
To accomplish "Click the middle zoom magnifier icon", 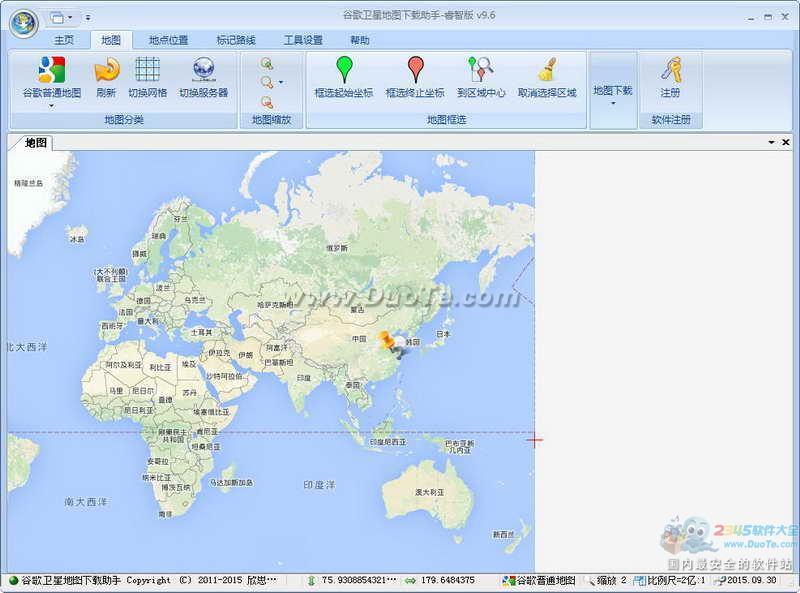I will tap(267, 83).
